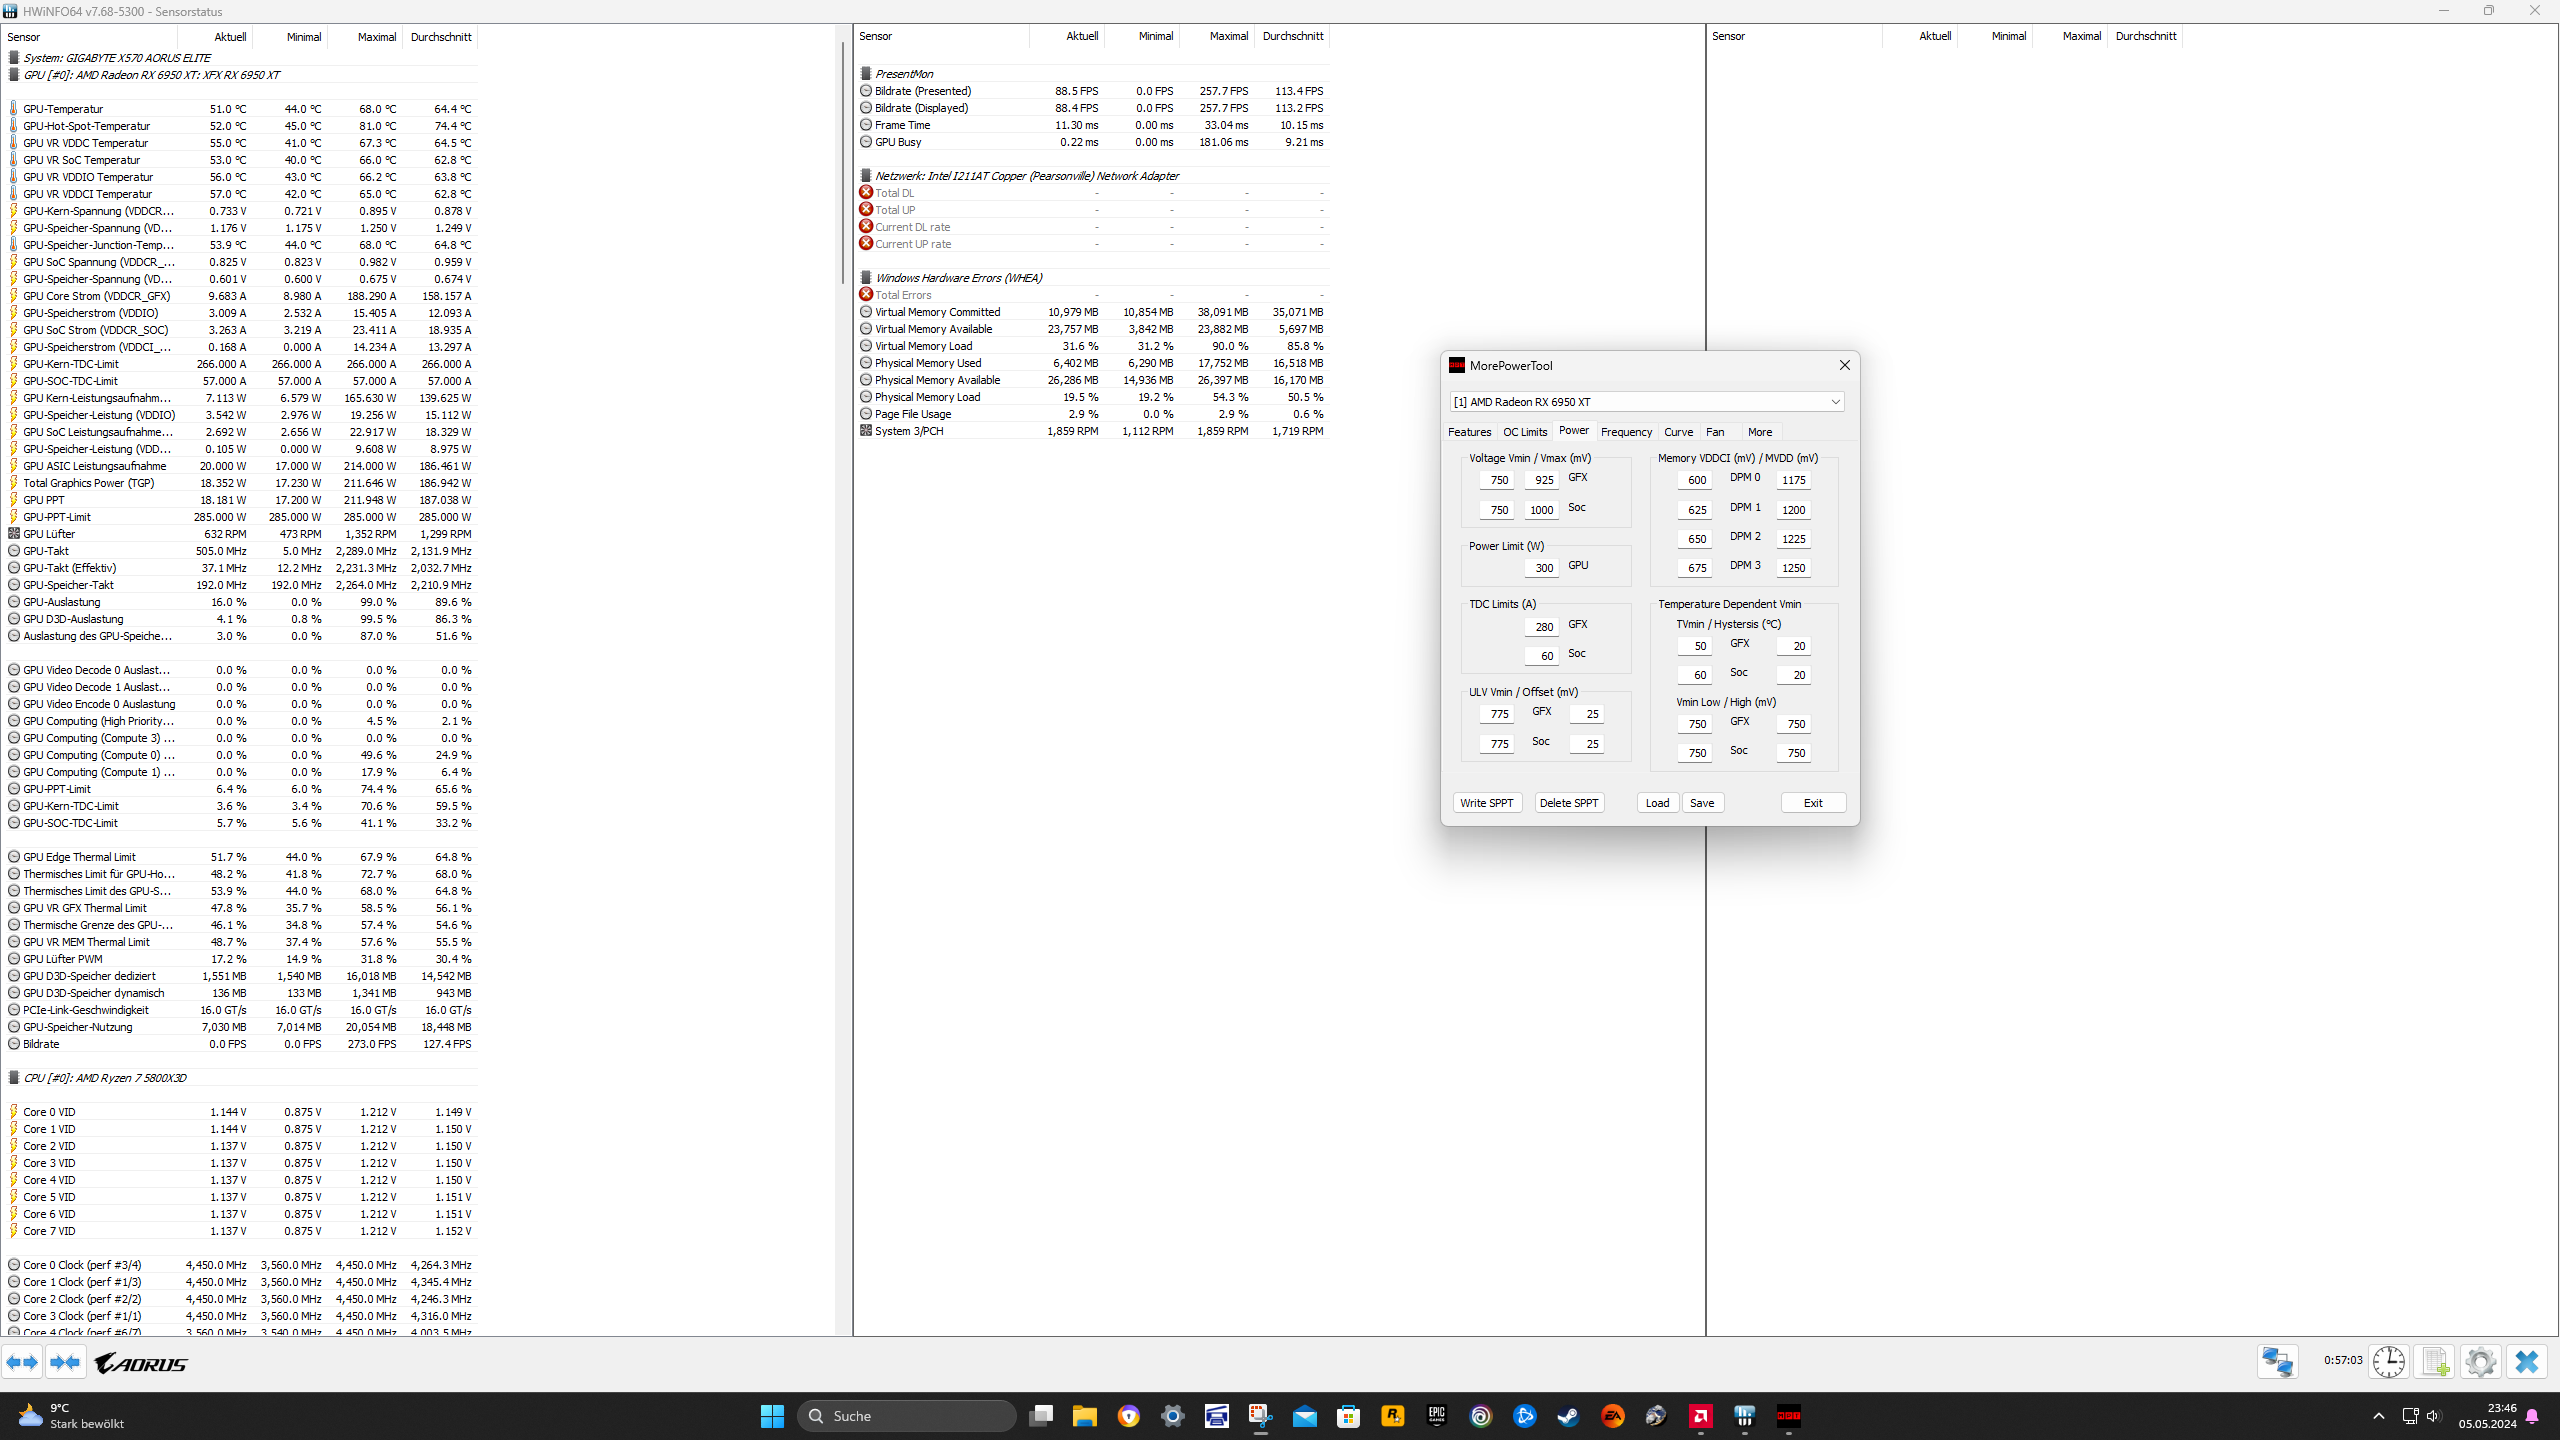
Task: Reset sensor values with clock icon
Action: coord(2388,1361)
